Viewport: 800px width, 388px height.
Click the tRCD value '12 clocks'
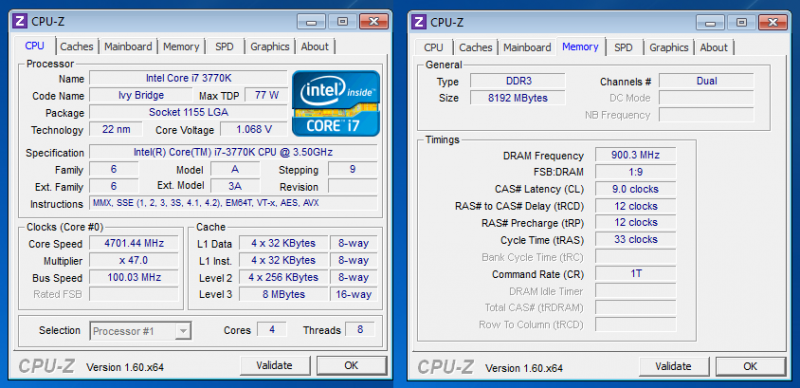[635, 206]
